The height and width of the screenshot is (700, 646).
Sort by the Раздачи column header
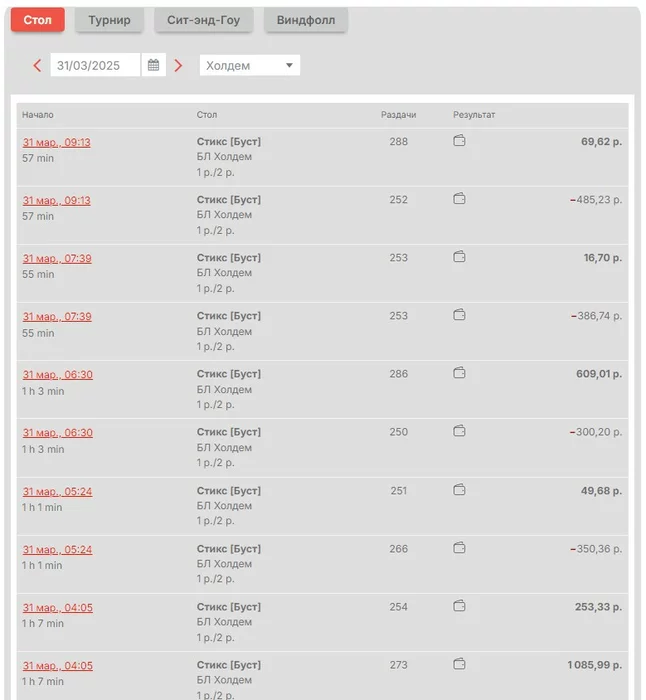pyautogui.click(x=398, y=115)
